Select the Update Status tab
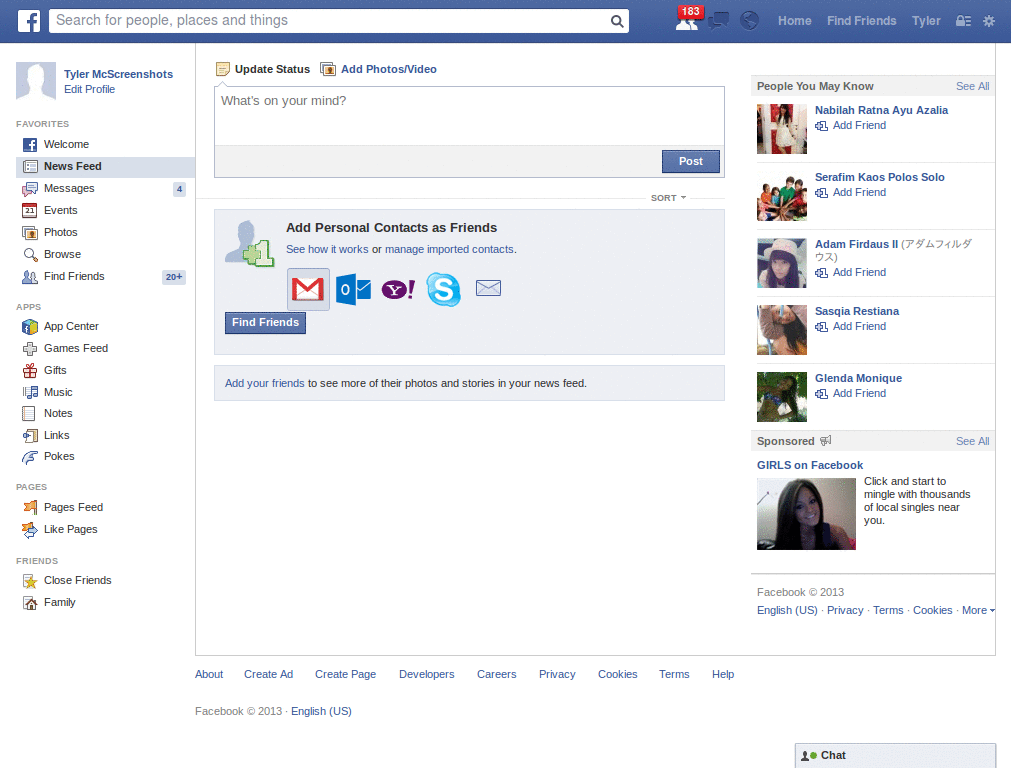The height and width of the screenshot is (768, 1024). click(263, 69)
